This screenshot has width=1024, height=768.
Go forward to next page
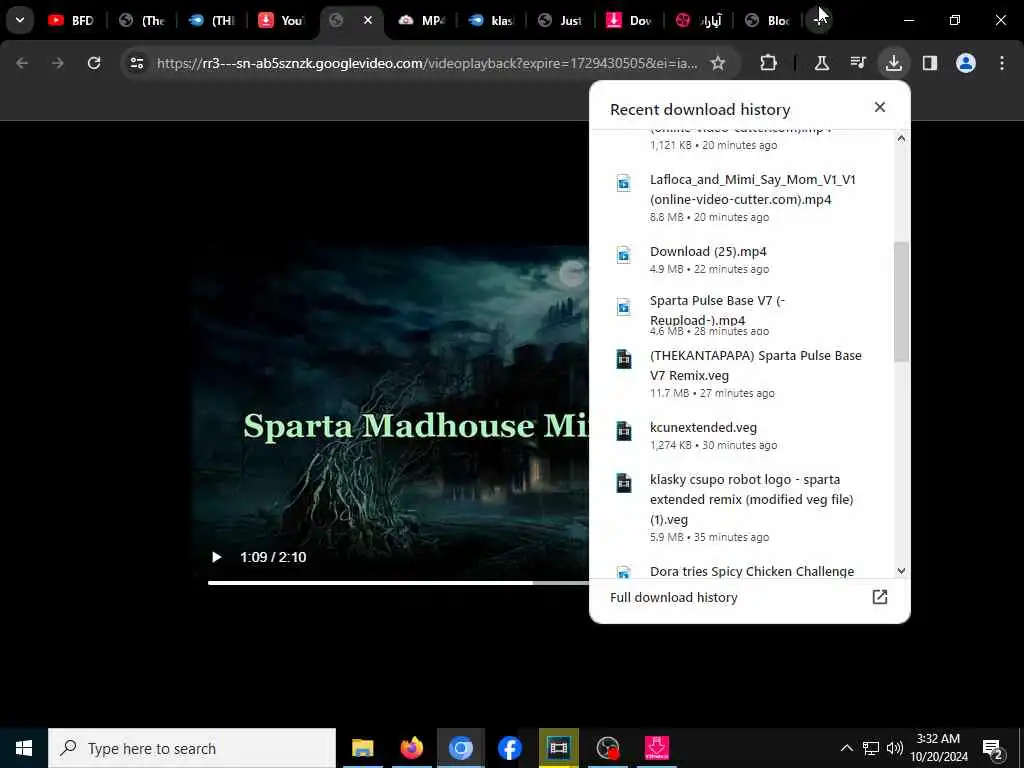(57, 63)
